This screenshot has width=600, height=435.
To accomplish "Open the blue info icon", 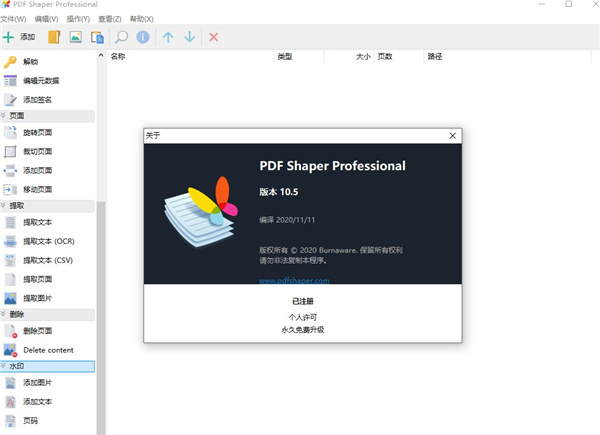I will coord(143,37).
